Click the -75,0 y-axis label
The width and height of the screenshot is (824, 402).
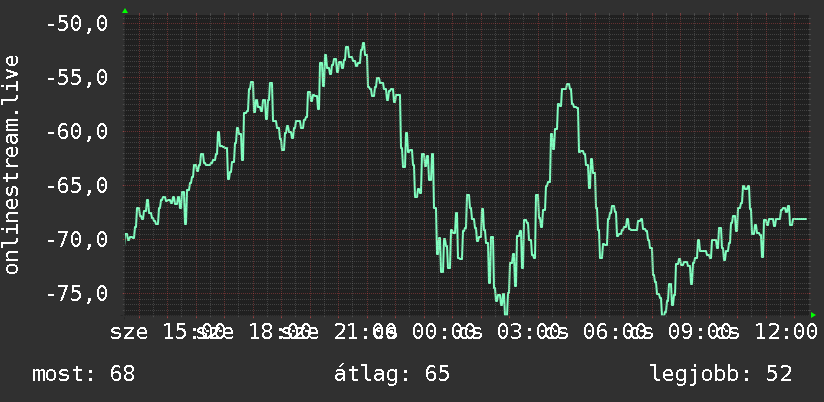[x=77, y=293]
